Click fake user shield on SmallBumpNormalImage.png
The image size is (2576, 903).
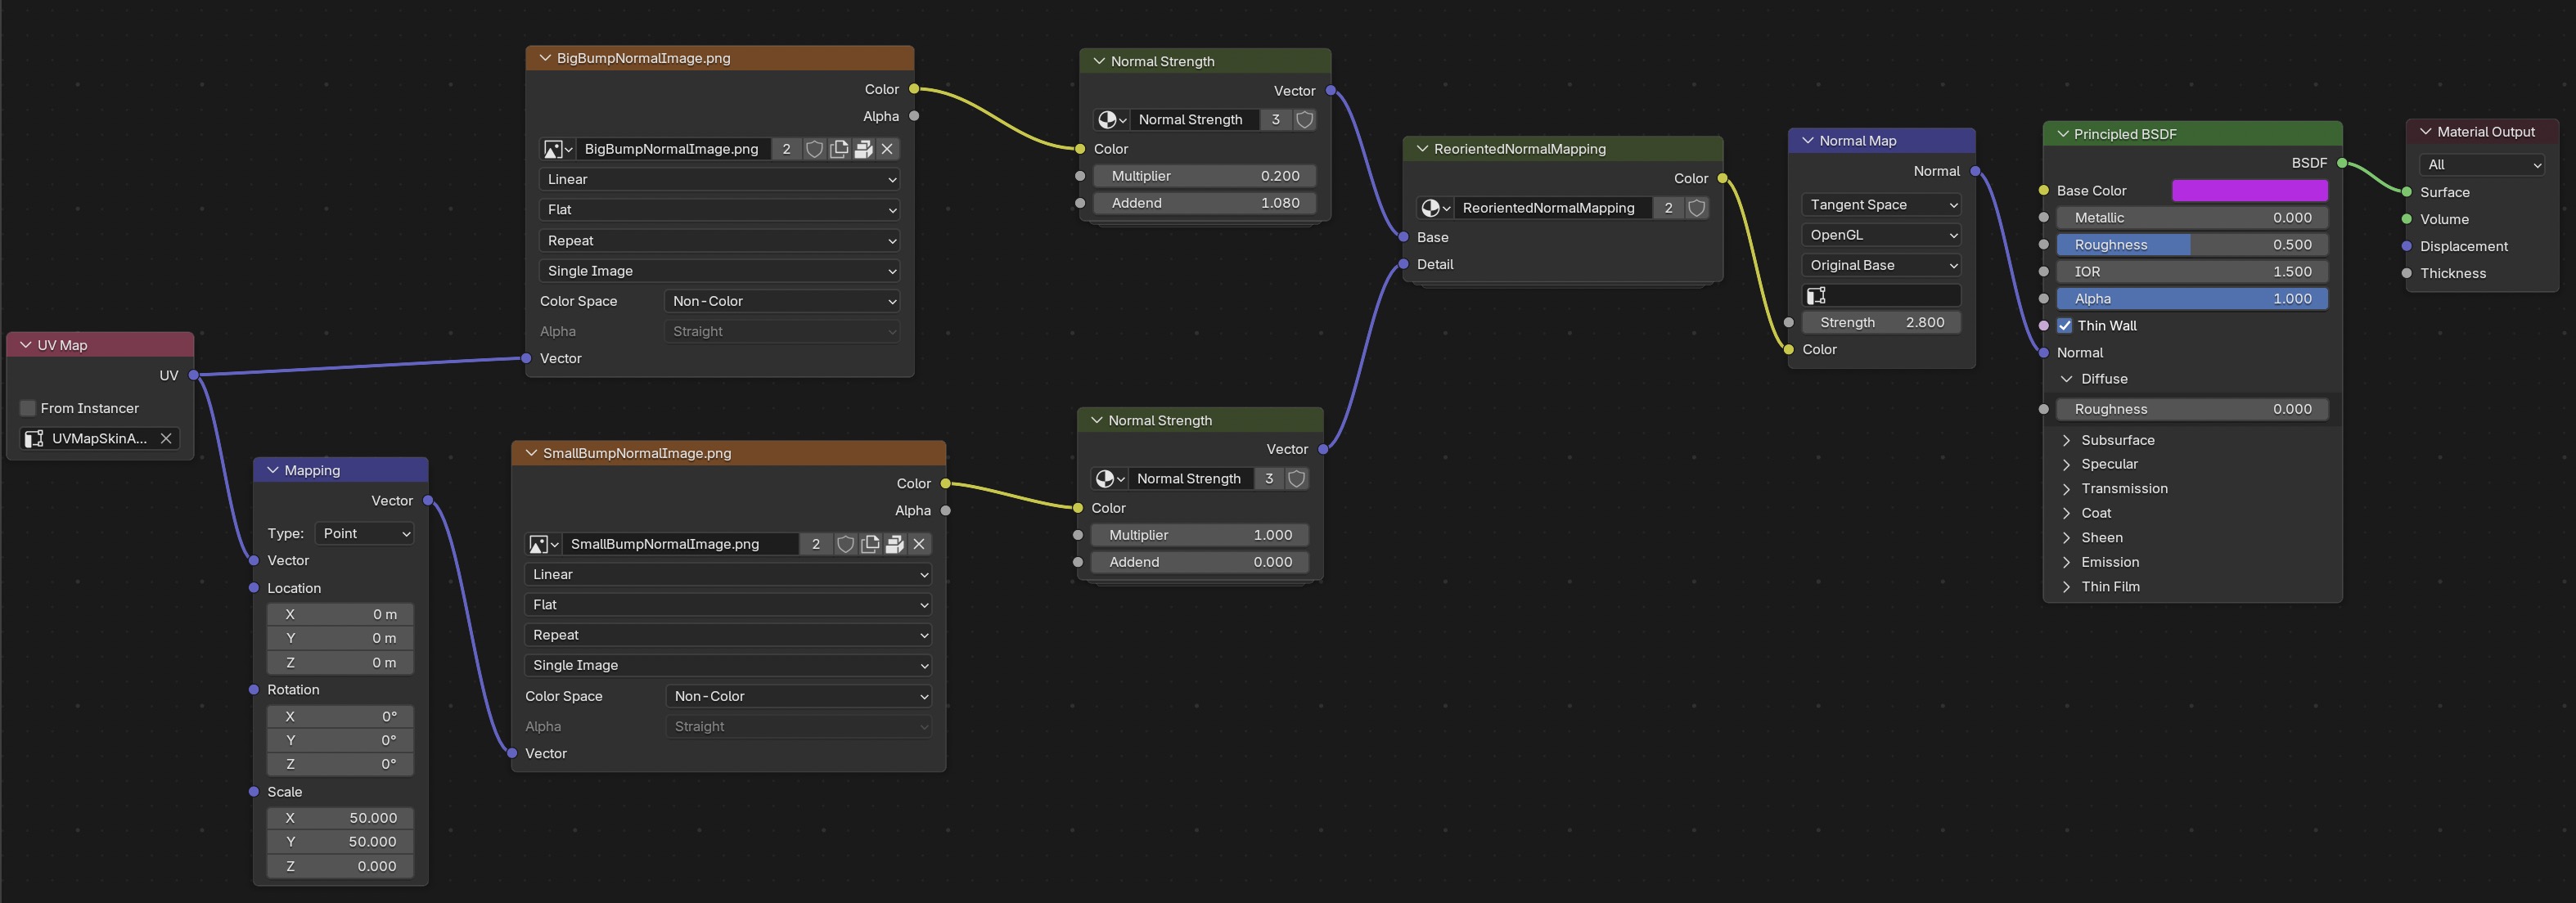tap(846, 544)
